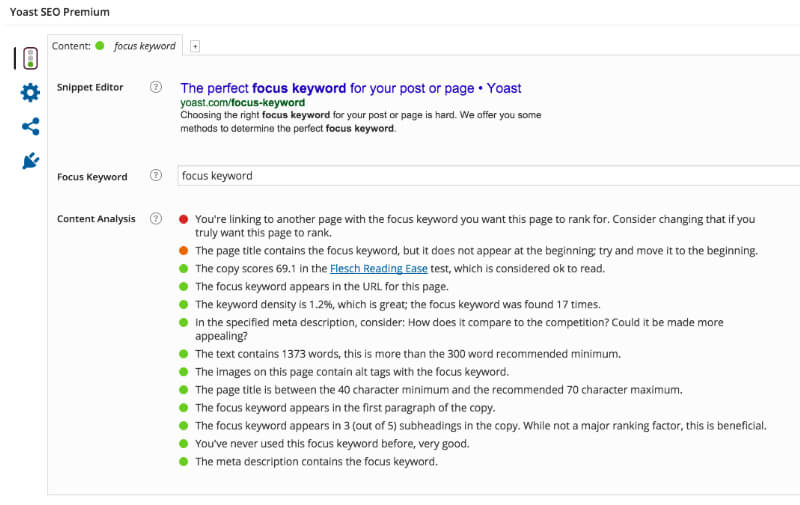Open the plug add-ons tab icon
Screen dimensions: 800x505
click(31, 161)
